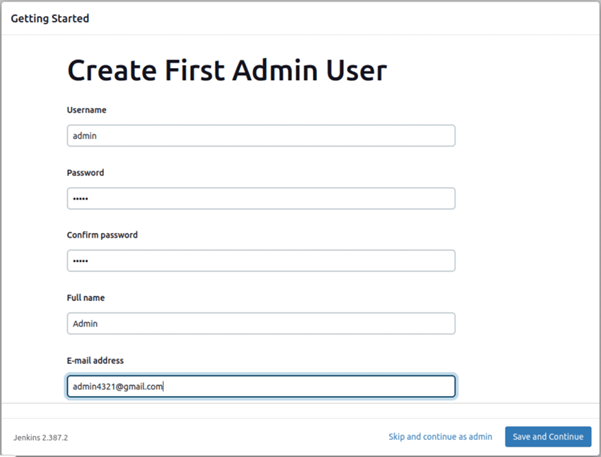Click the Username input field
Screen dimensions: 601x457
click(261, 135)
